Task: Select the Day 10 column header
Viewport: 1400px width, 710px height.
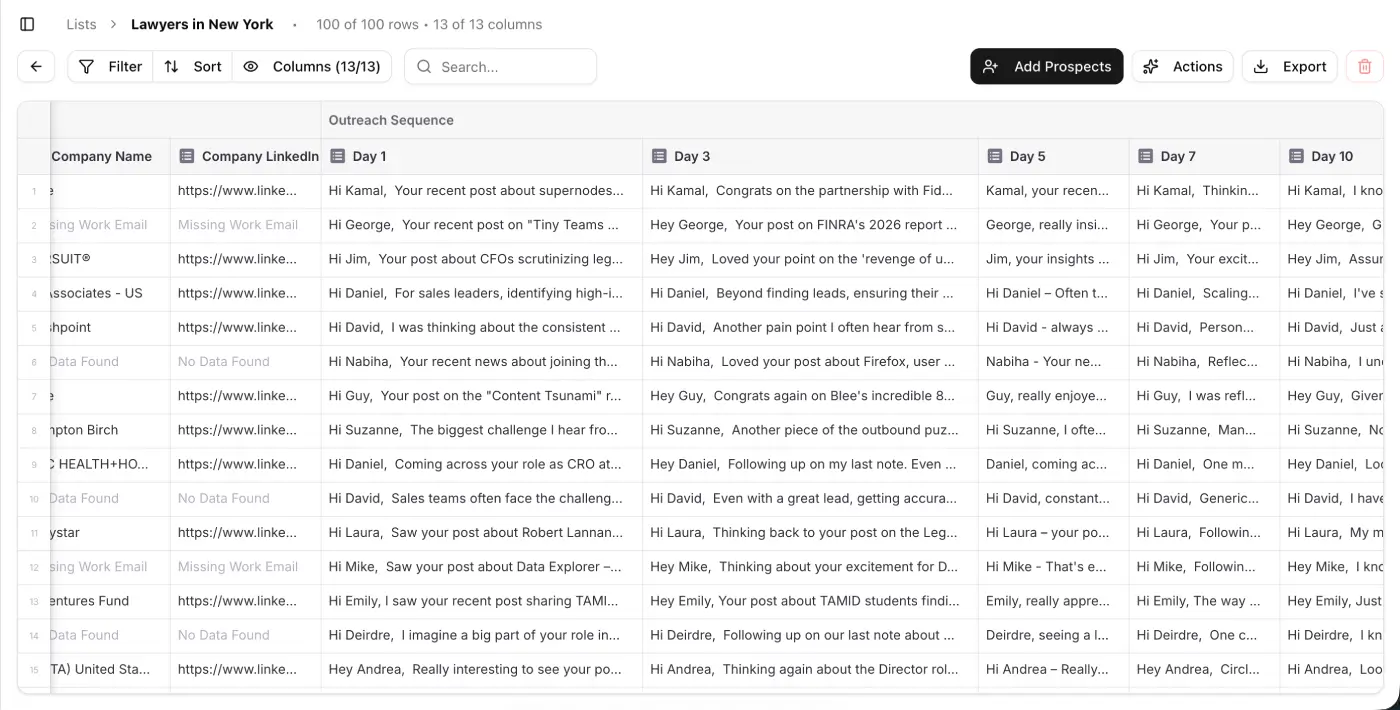Action: [x=1331, y=156]
